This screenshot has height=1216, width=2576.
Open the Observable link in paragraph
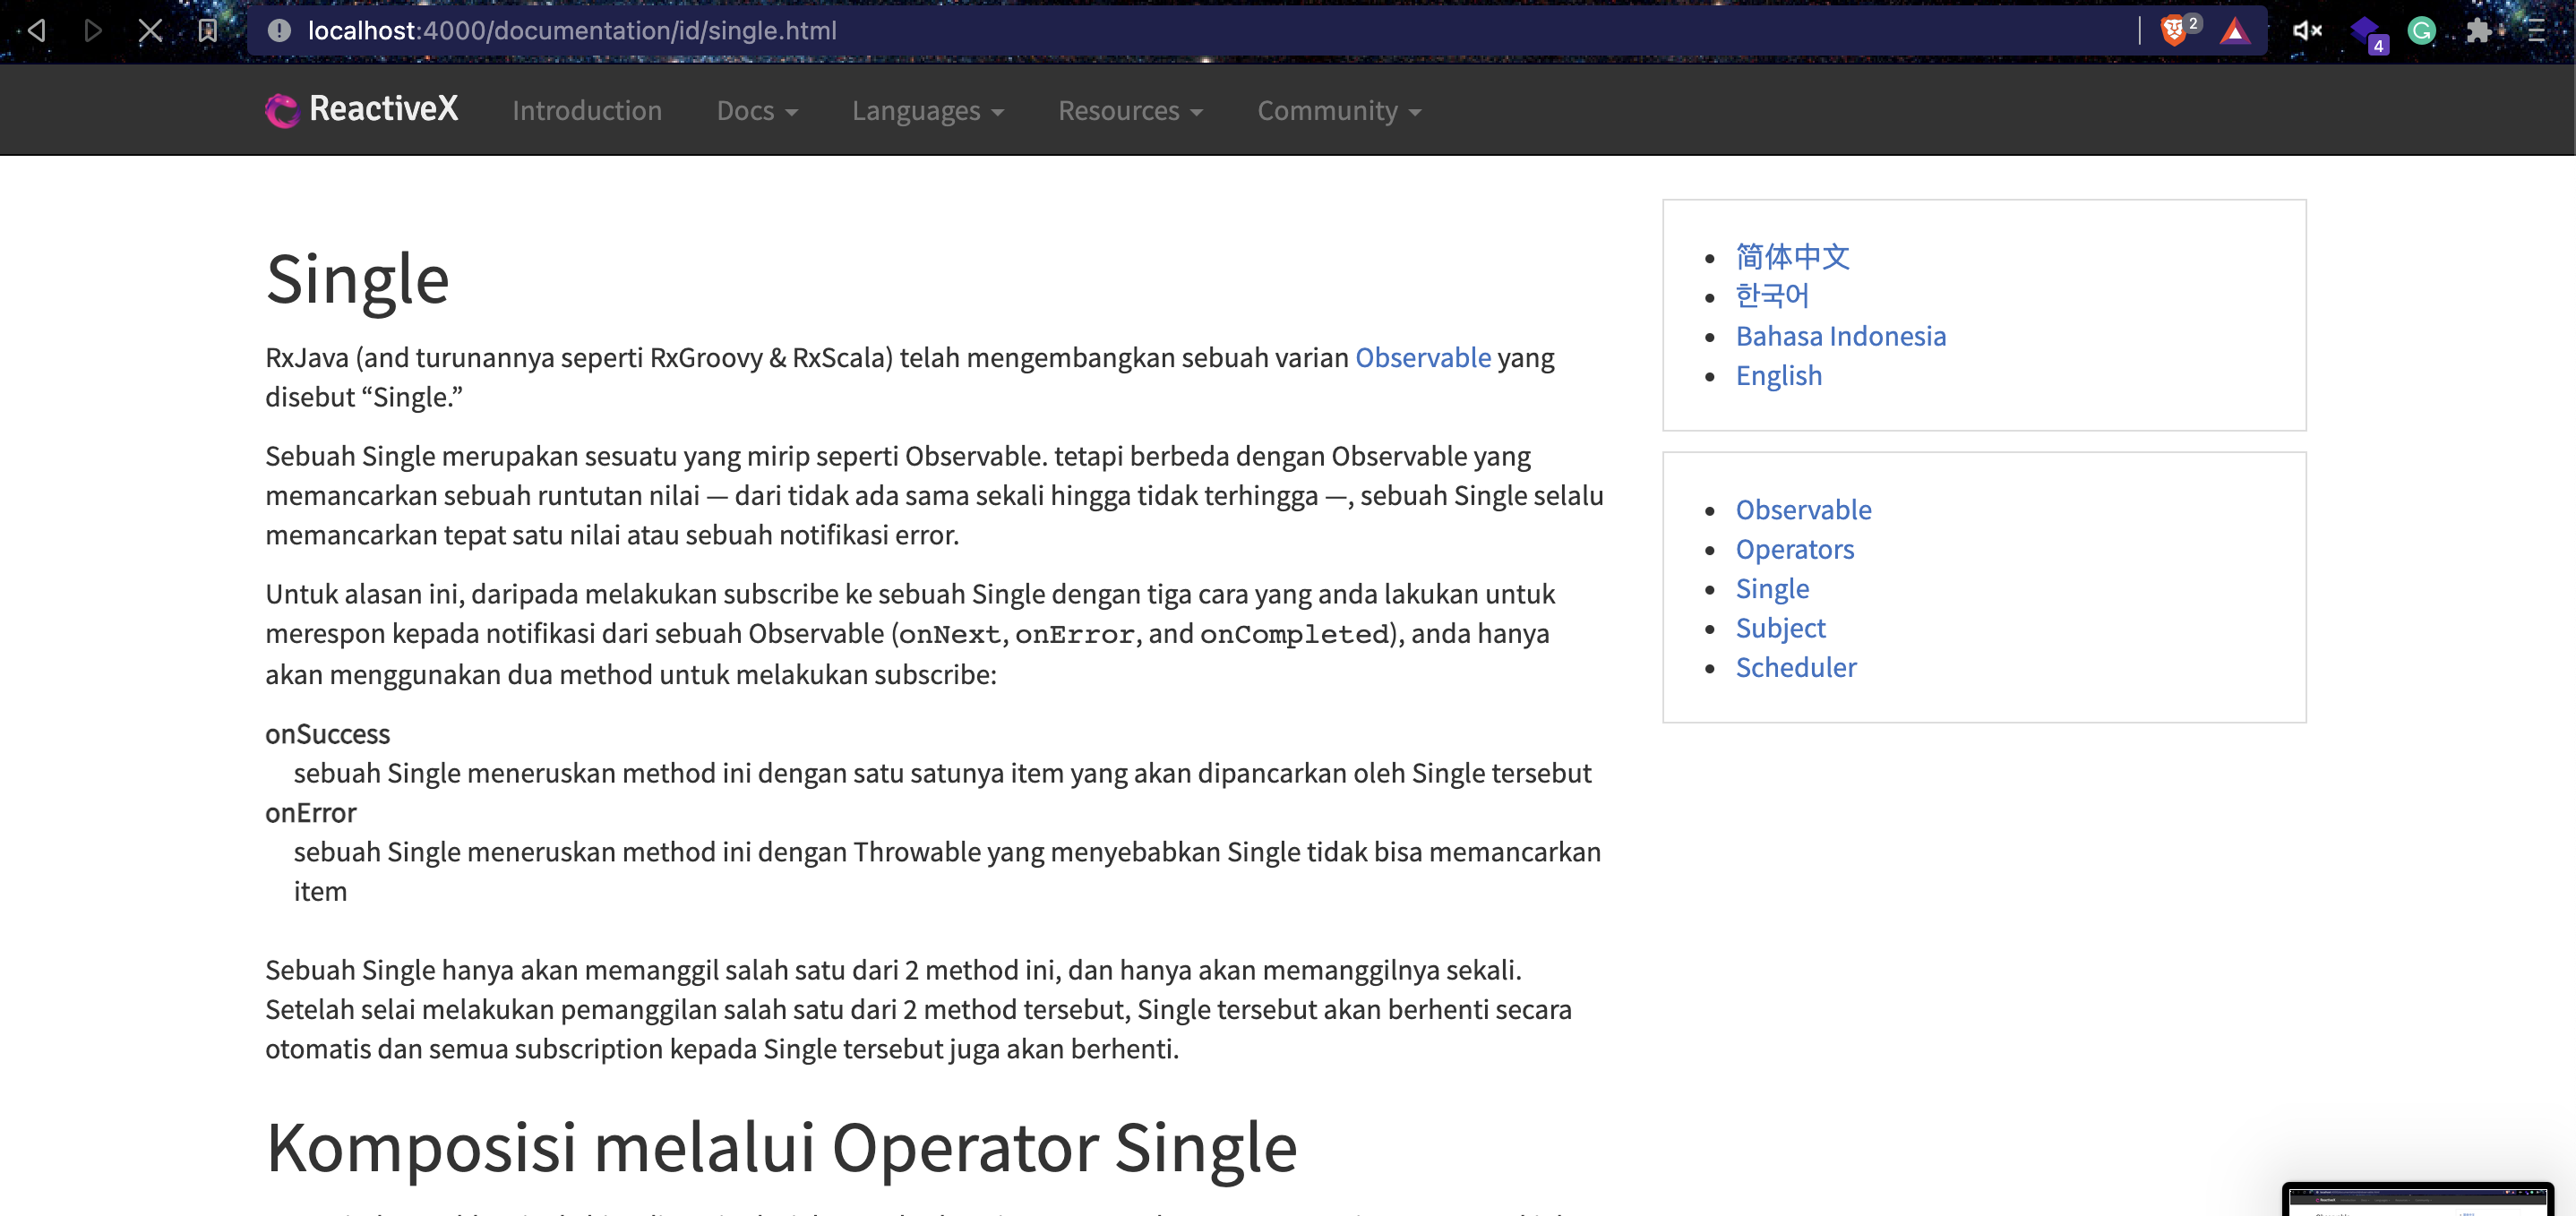[1422, 357]
